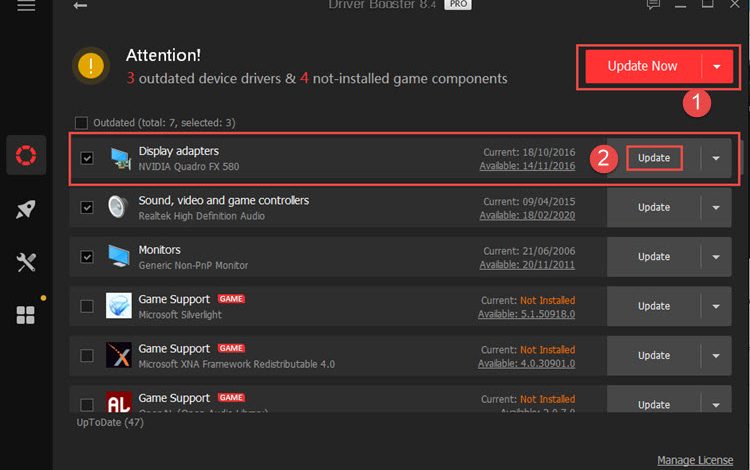The width and height of the screenshot is (750, 470).
Task: Update Microsoft Silverlight component
Action: [654, 306]
